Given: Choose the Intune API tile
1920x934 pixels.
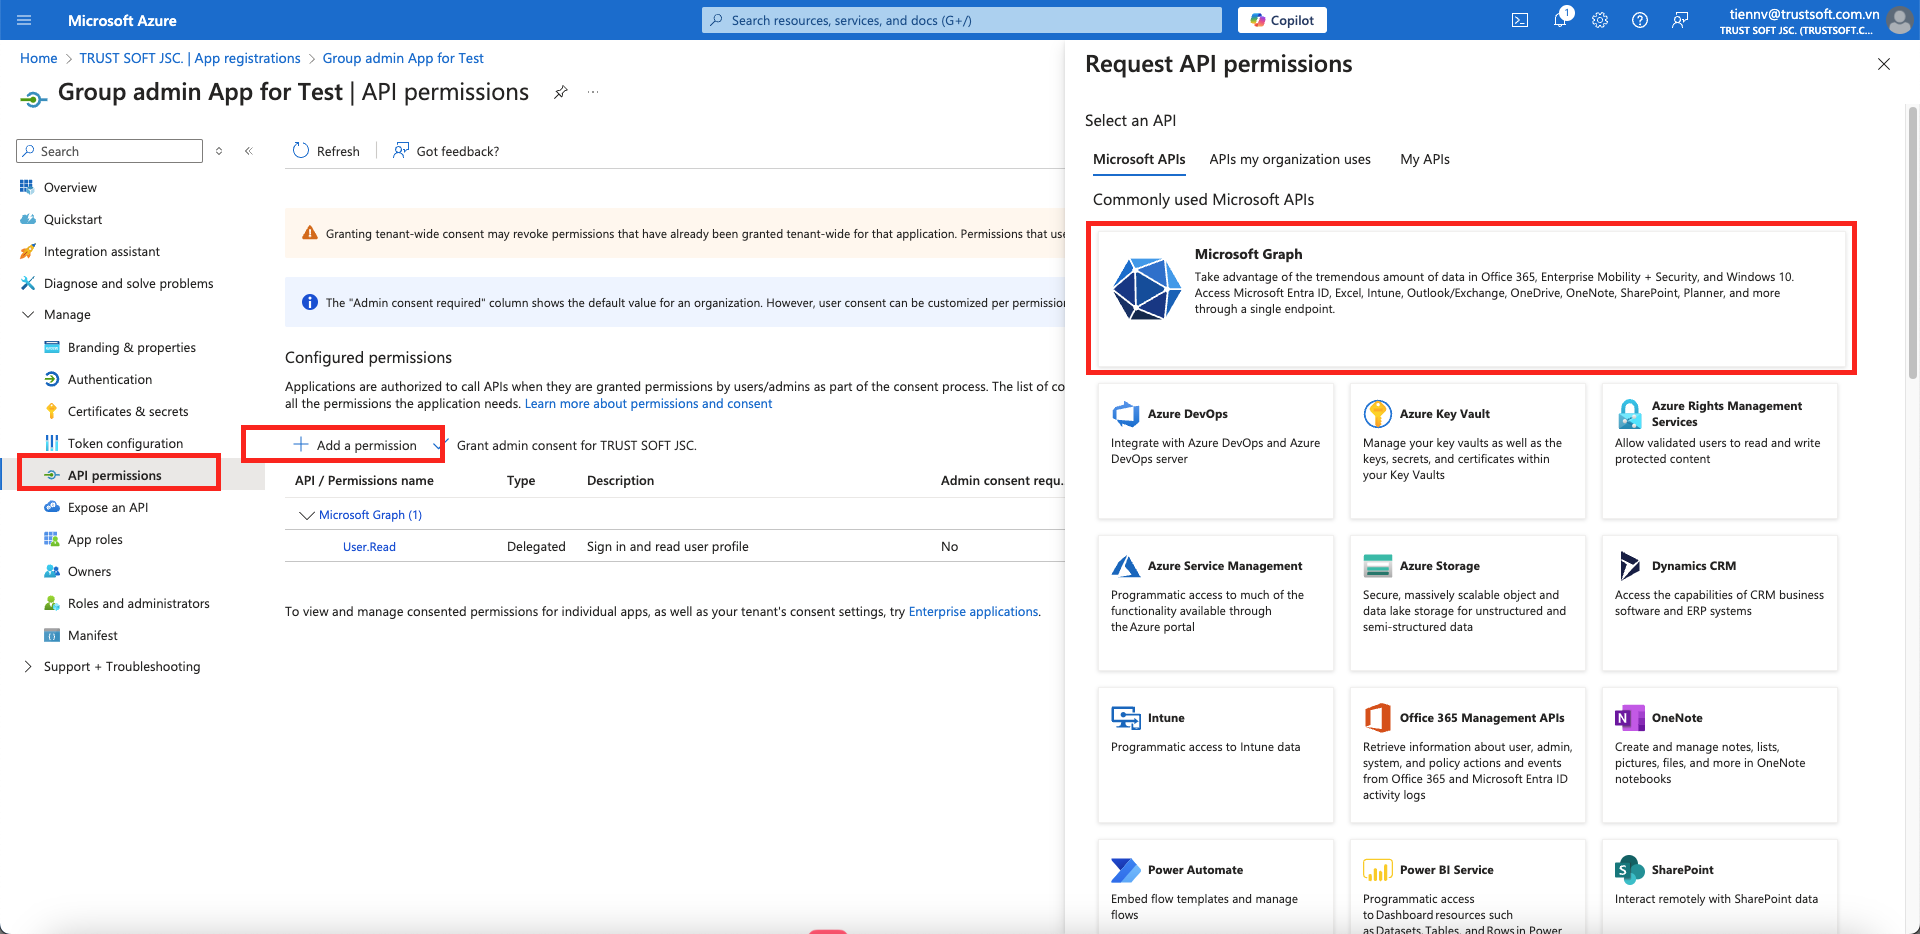Looking at the screenshot, I should pos(1215,755).
